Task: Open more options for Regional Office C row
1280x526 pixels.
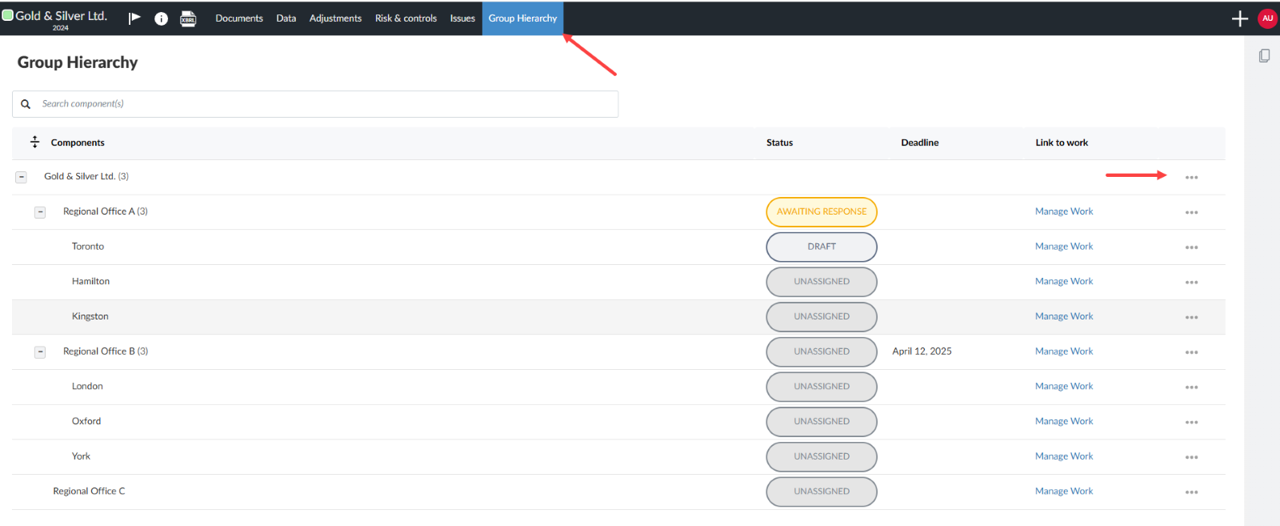Action: coord(1191,492)
